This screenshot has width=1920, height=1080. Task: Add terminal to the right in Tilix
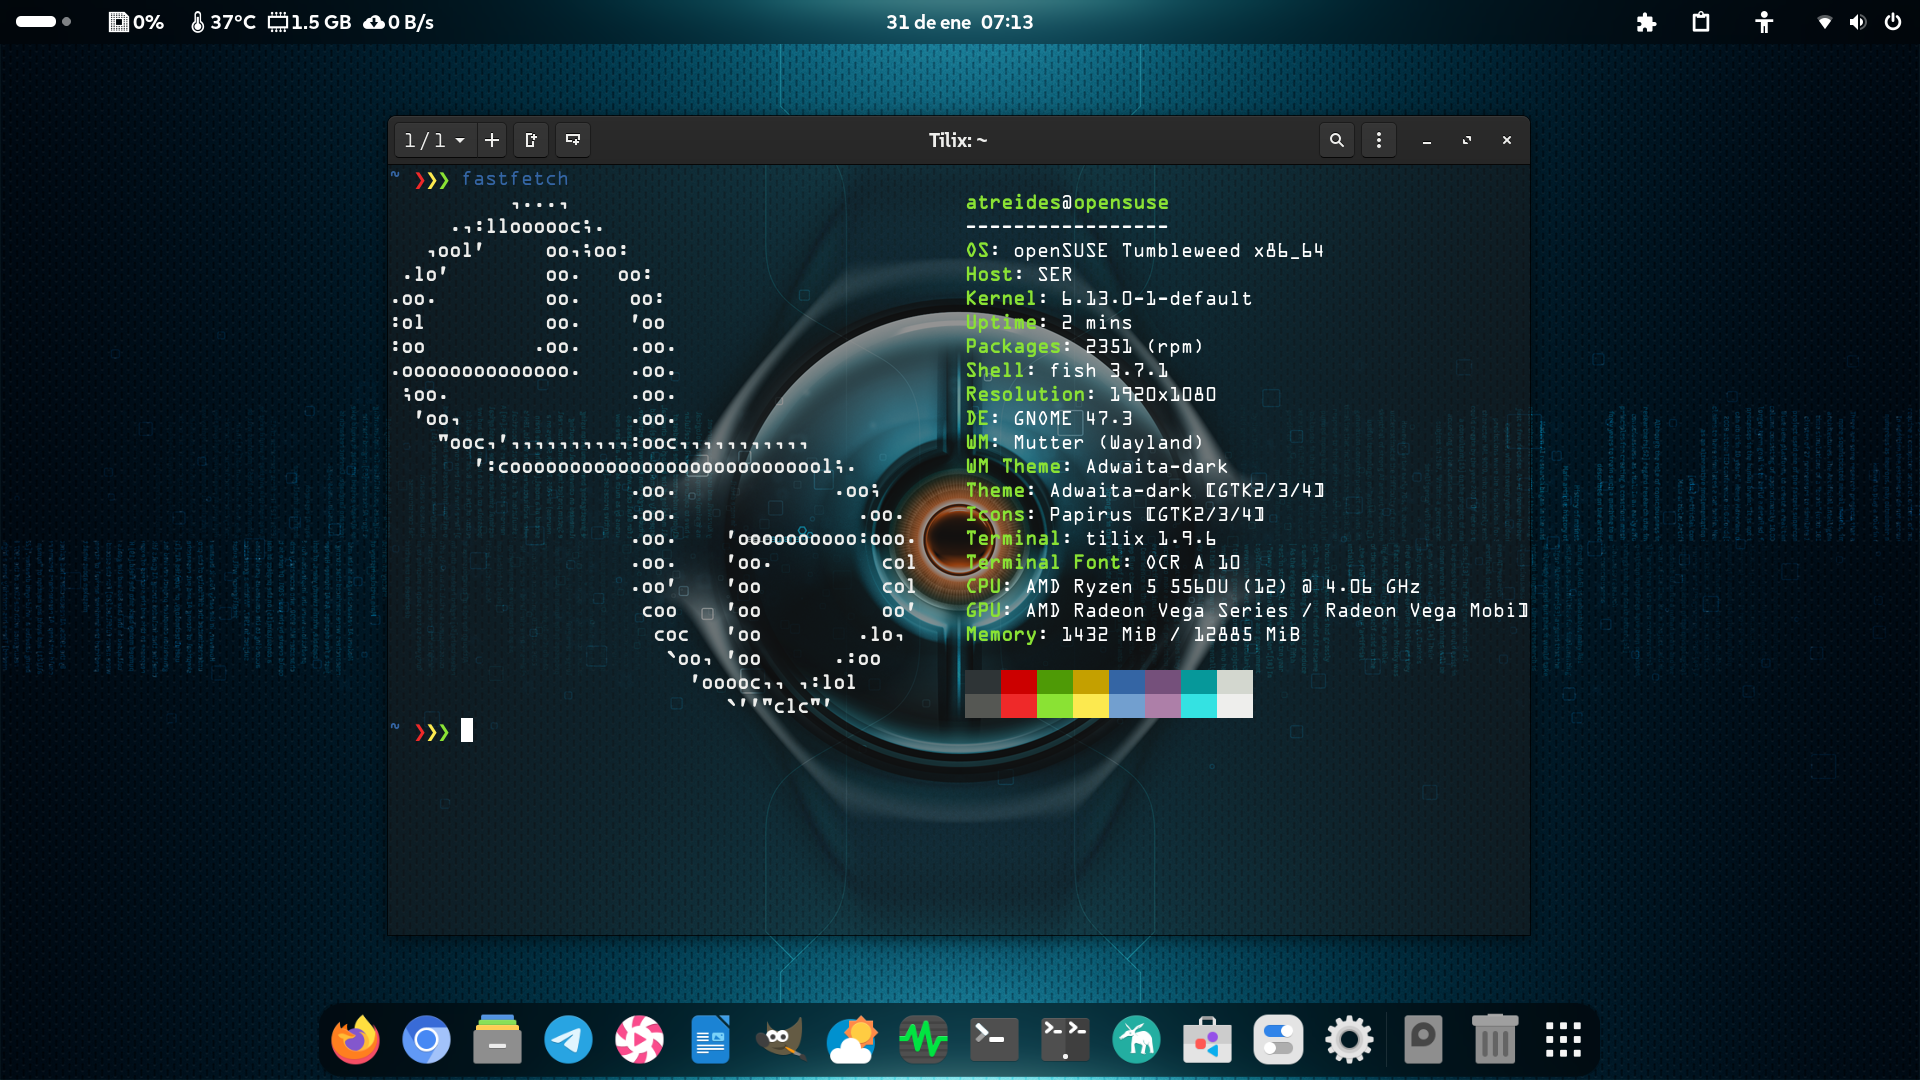pos(531,140)
